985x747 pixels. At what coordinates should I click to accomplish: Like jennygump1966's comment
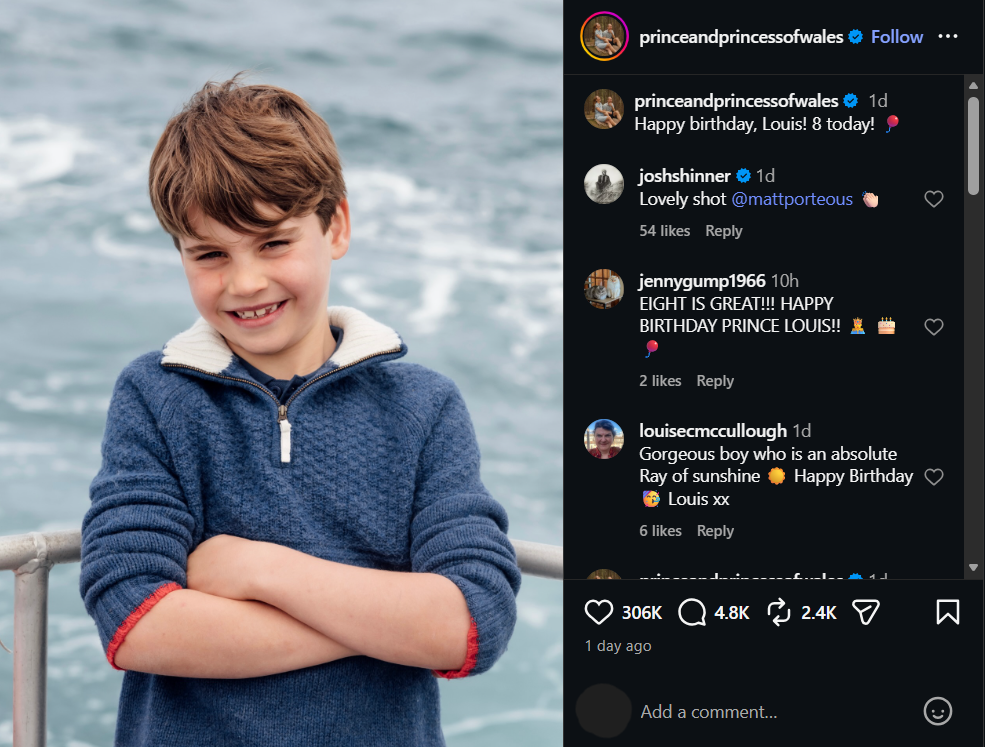point(933,327)
